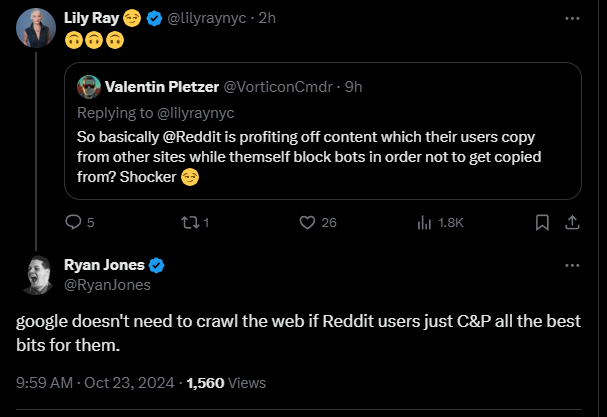Open the view analytics icon showing 1.8K
607x417 pixels.
click(x=424, y=222)
